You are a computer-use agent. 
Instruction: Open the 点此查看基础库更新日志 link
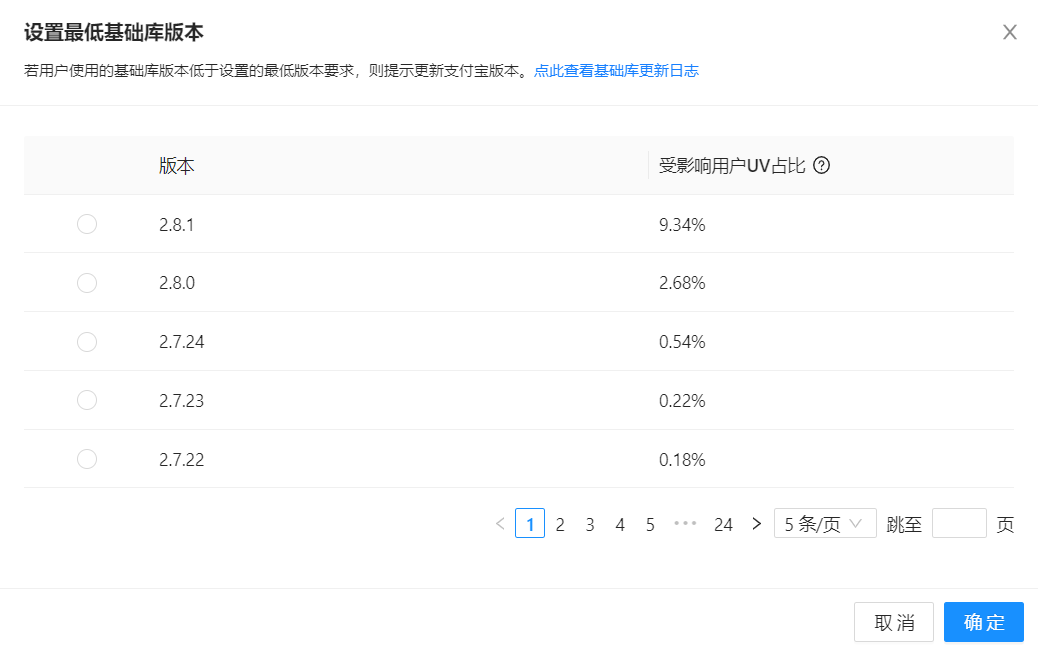tap(616, 71)
